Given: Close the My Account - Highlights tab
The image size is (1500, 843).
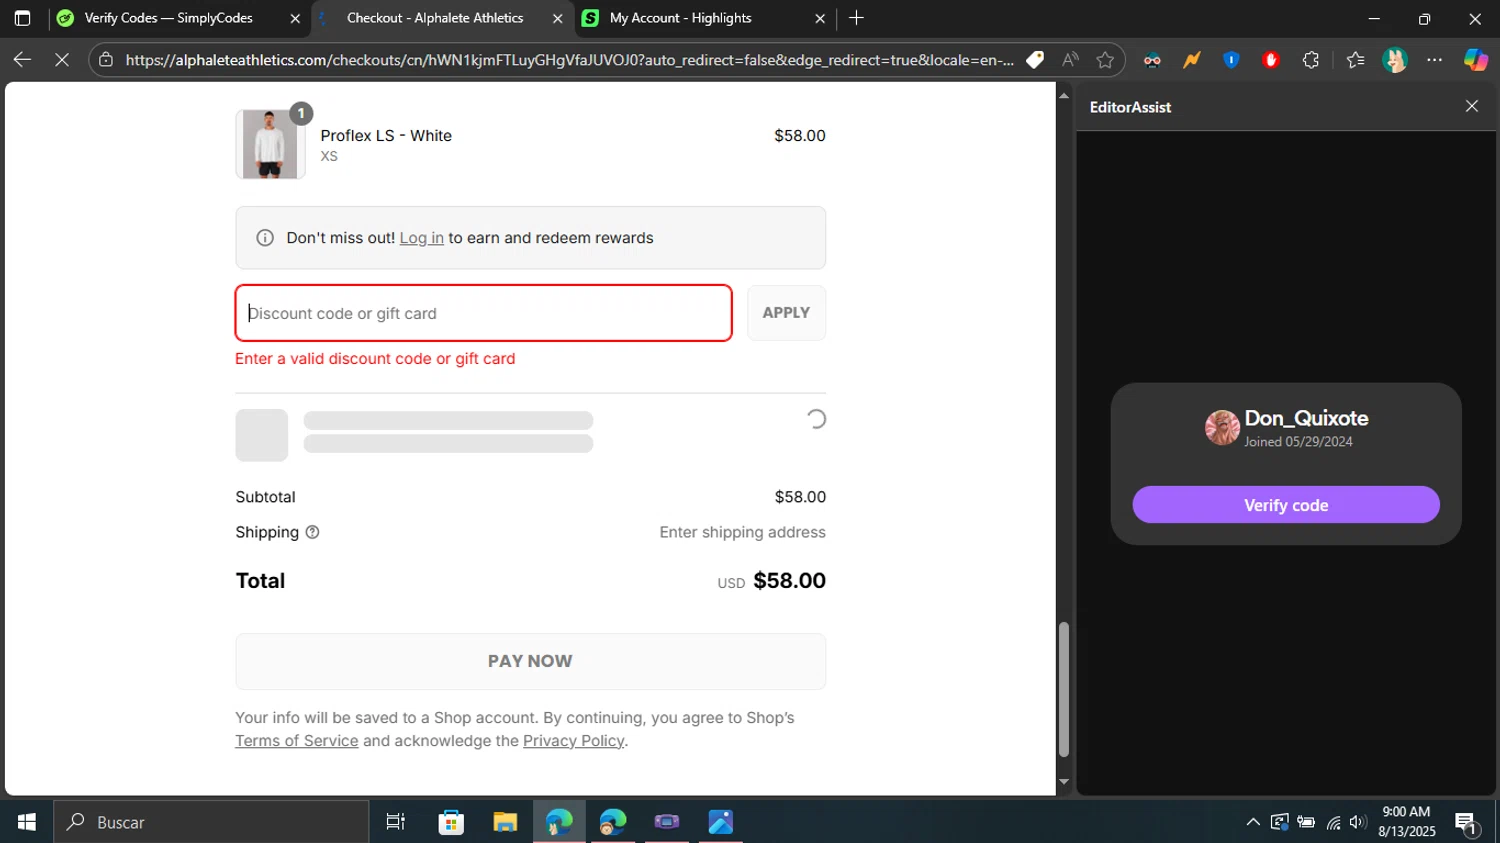Looking at the screenshot, I should coord(820,18).
